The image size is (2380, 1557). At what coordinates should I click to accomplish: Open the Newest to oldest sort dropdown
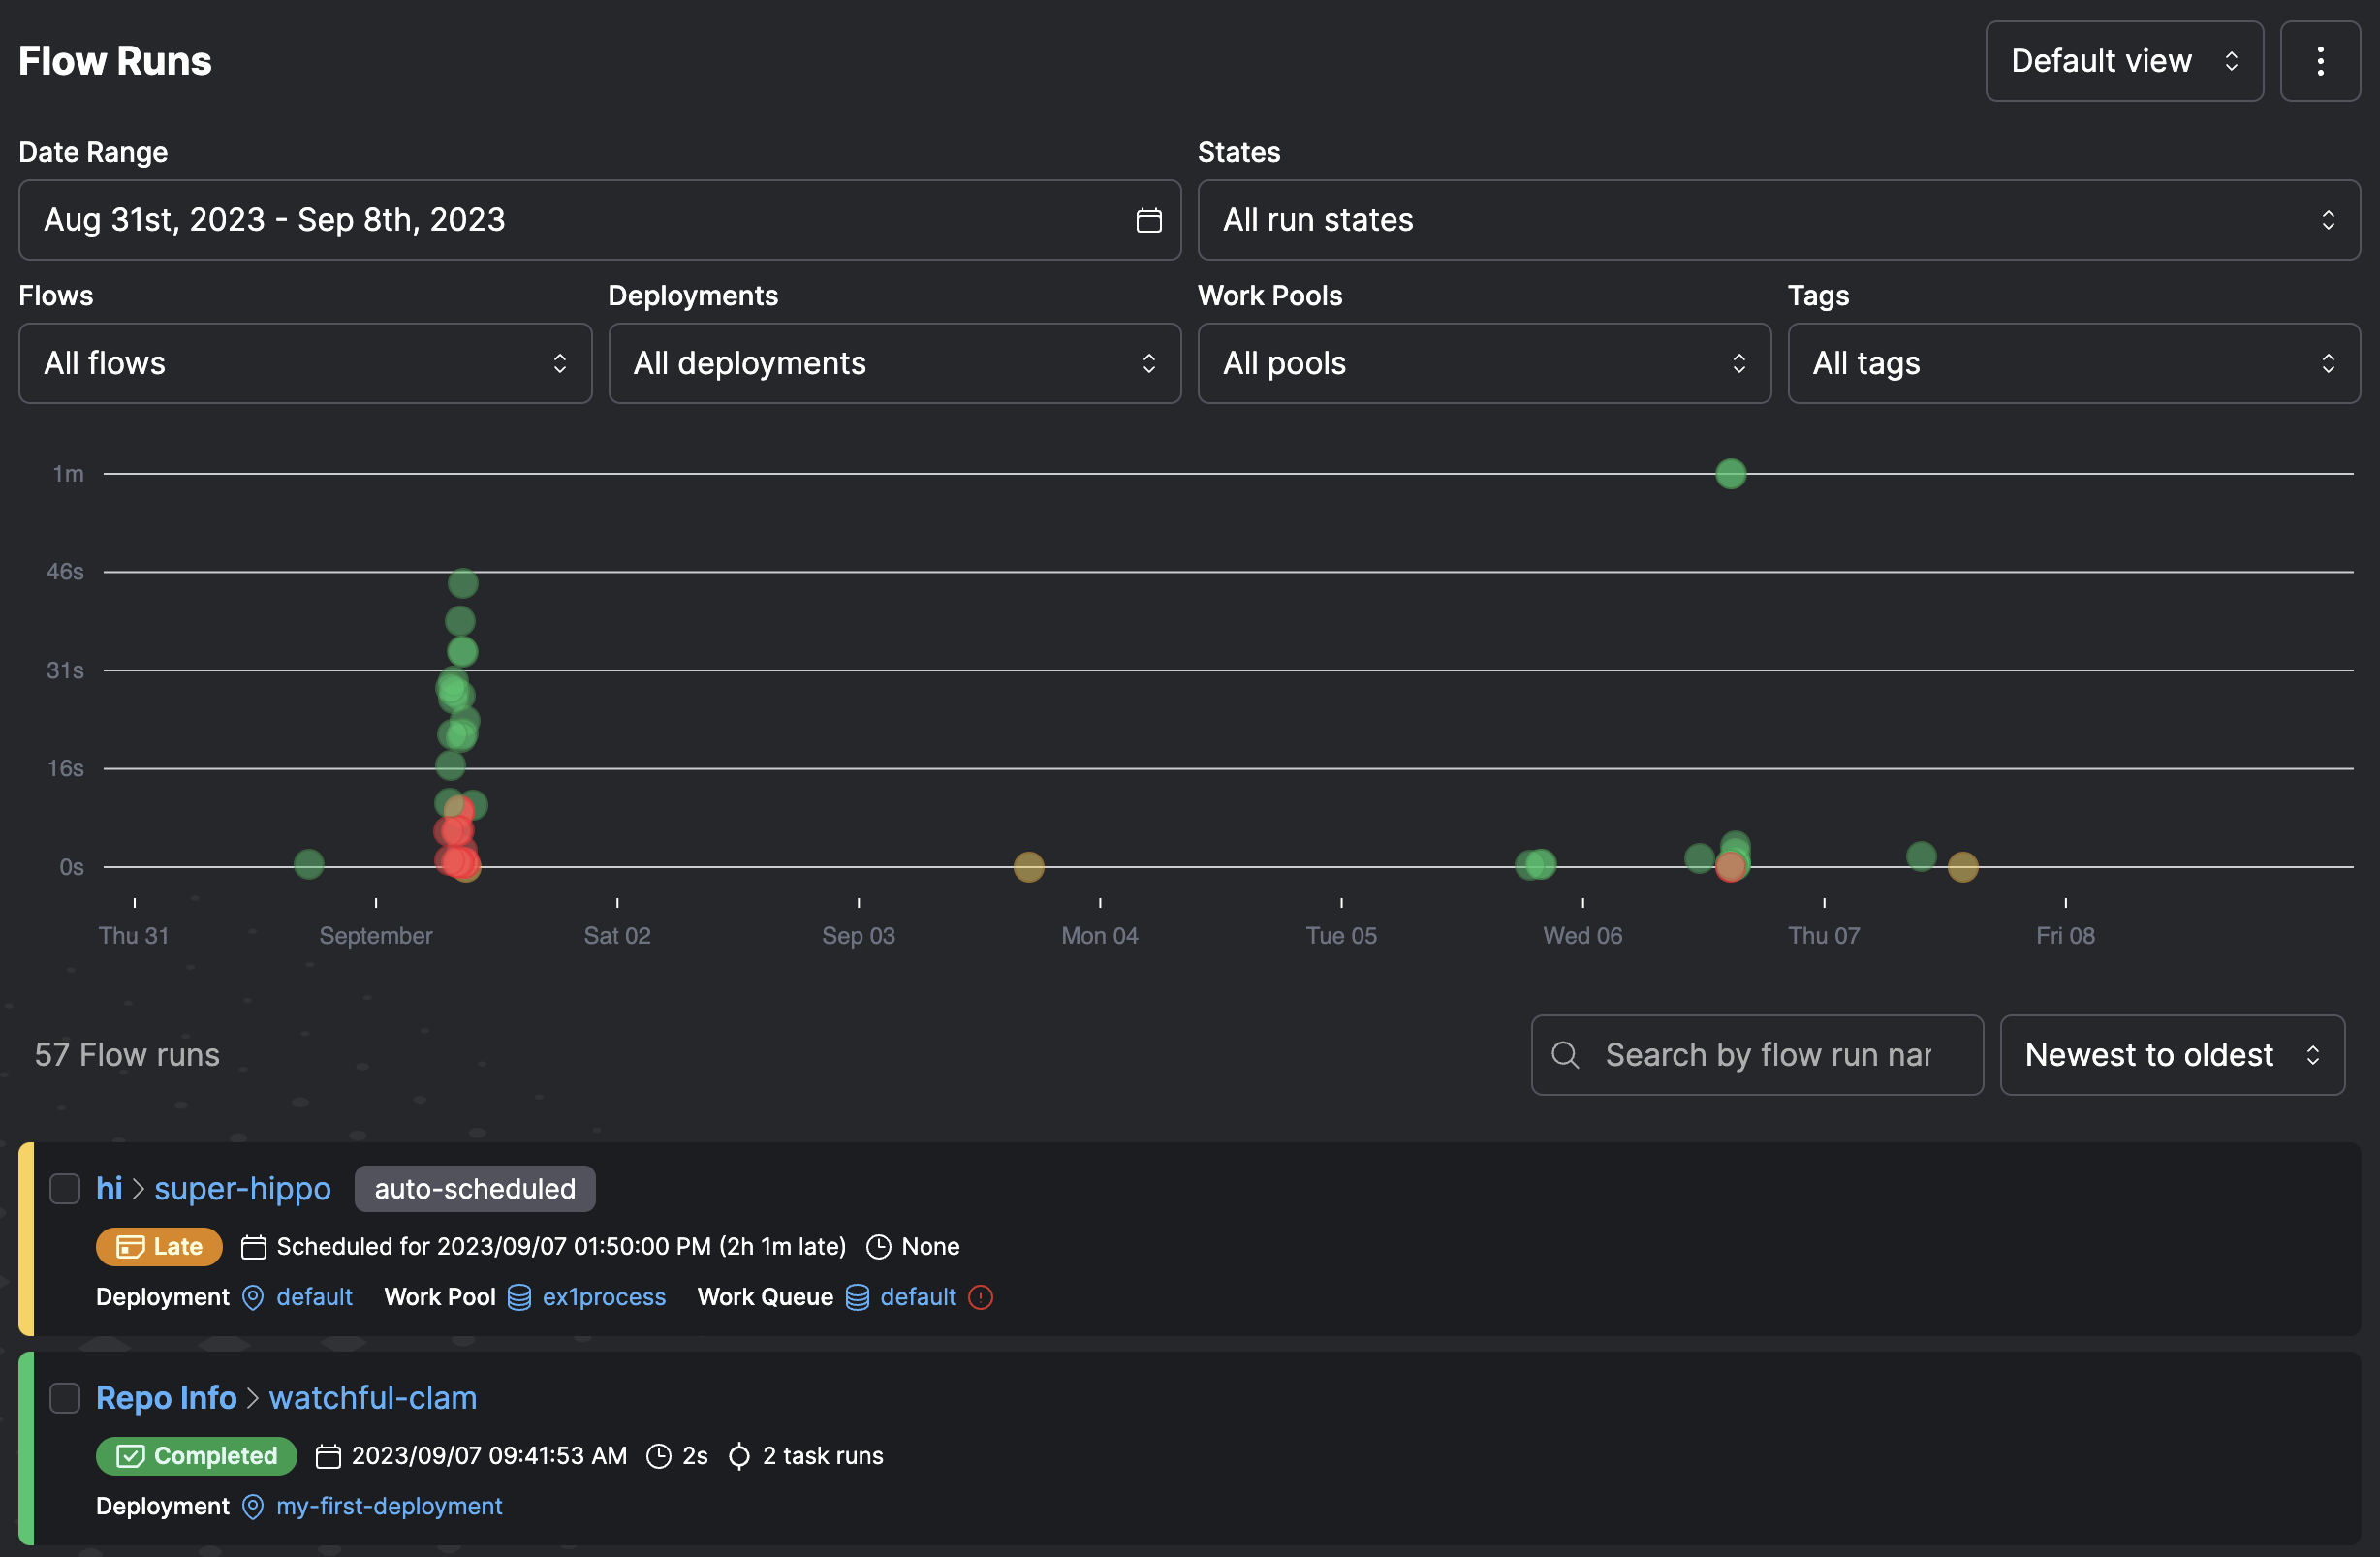2171,1055
